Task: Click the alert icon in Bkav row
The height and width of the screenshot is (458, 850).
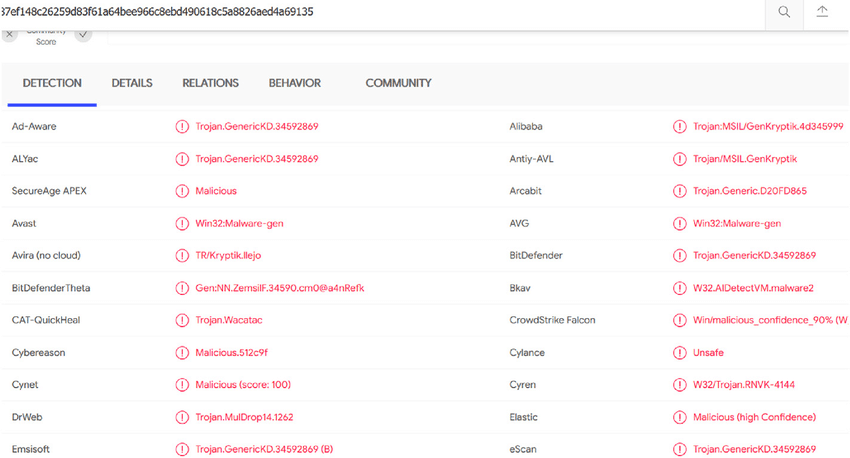Action: click(x=679, y=288)
